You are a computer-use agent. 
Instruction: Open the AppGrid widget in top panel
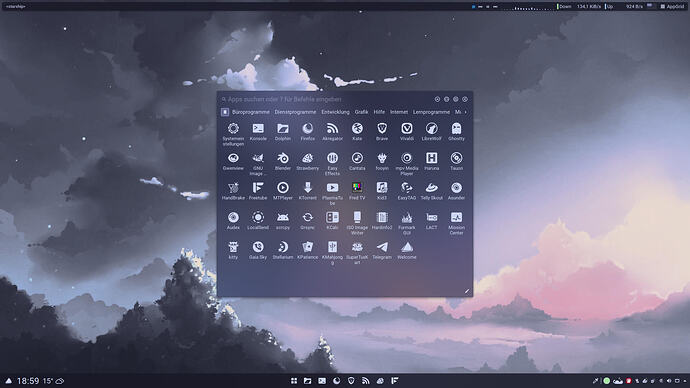point(672,7)
